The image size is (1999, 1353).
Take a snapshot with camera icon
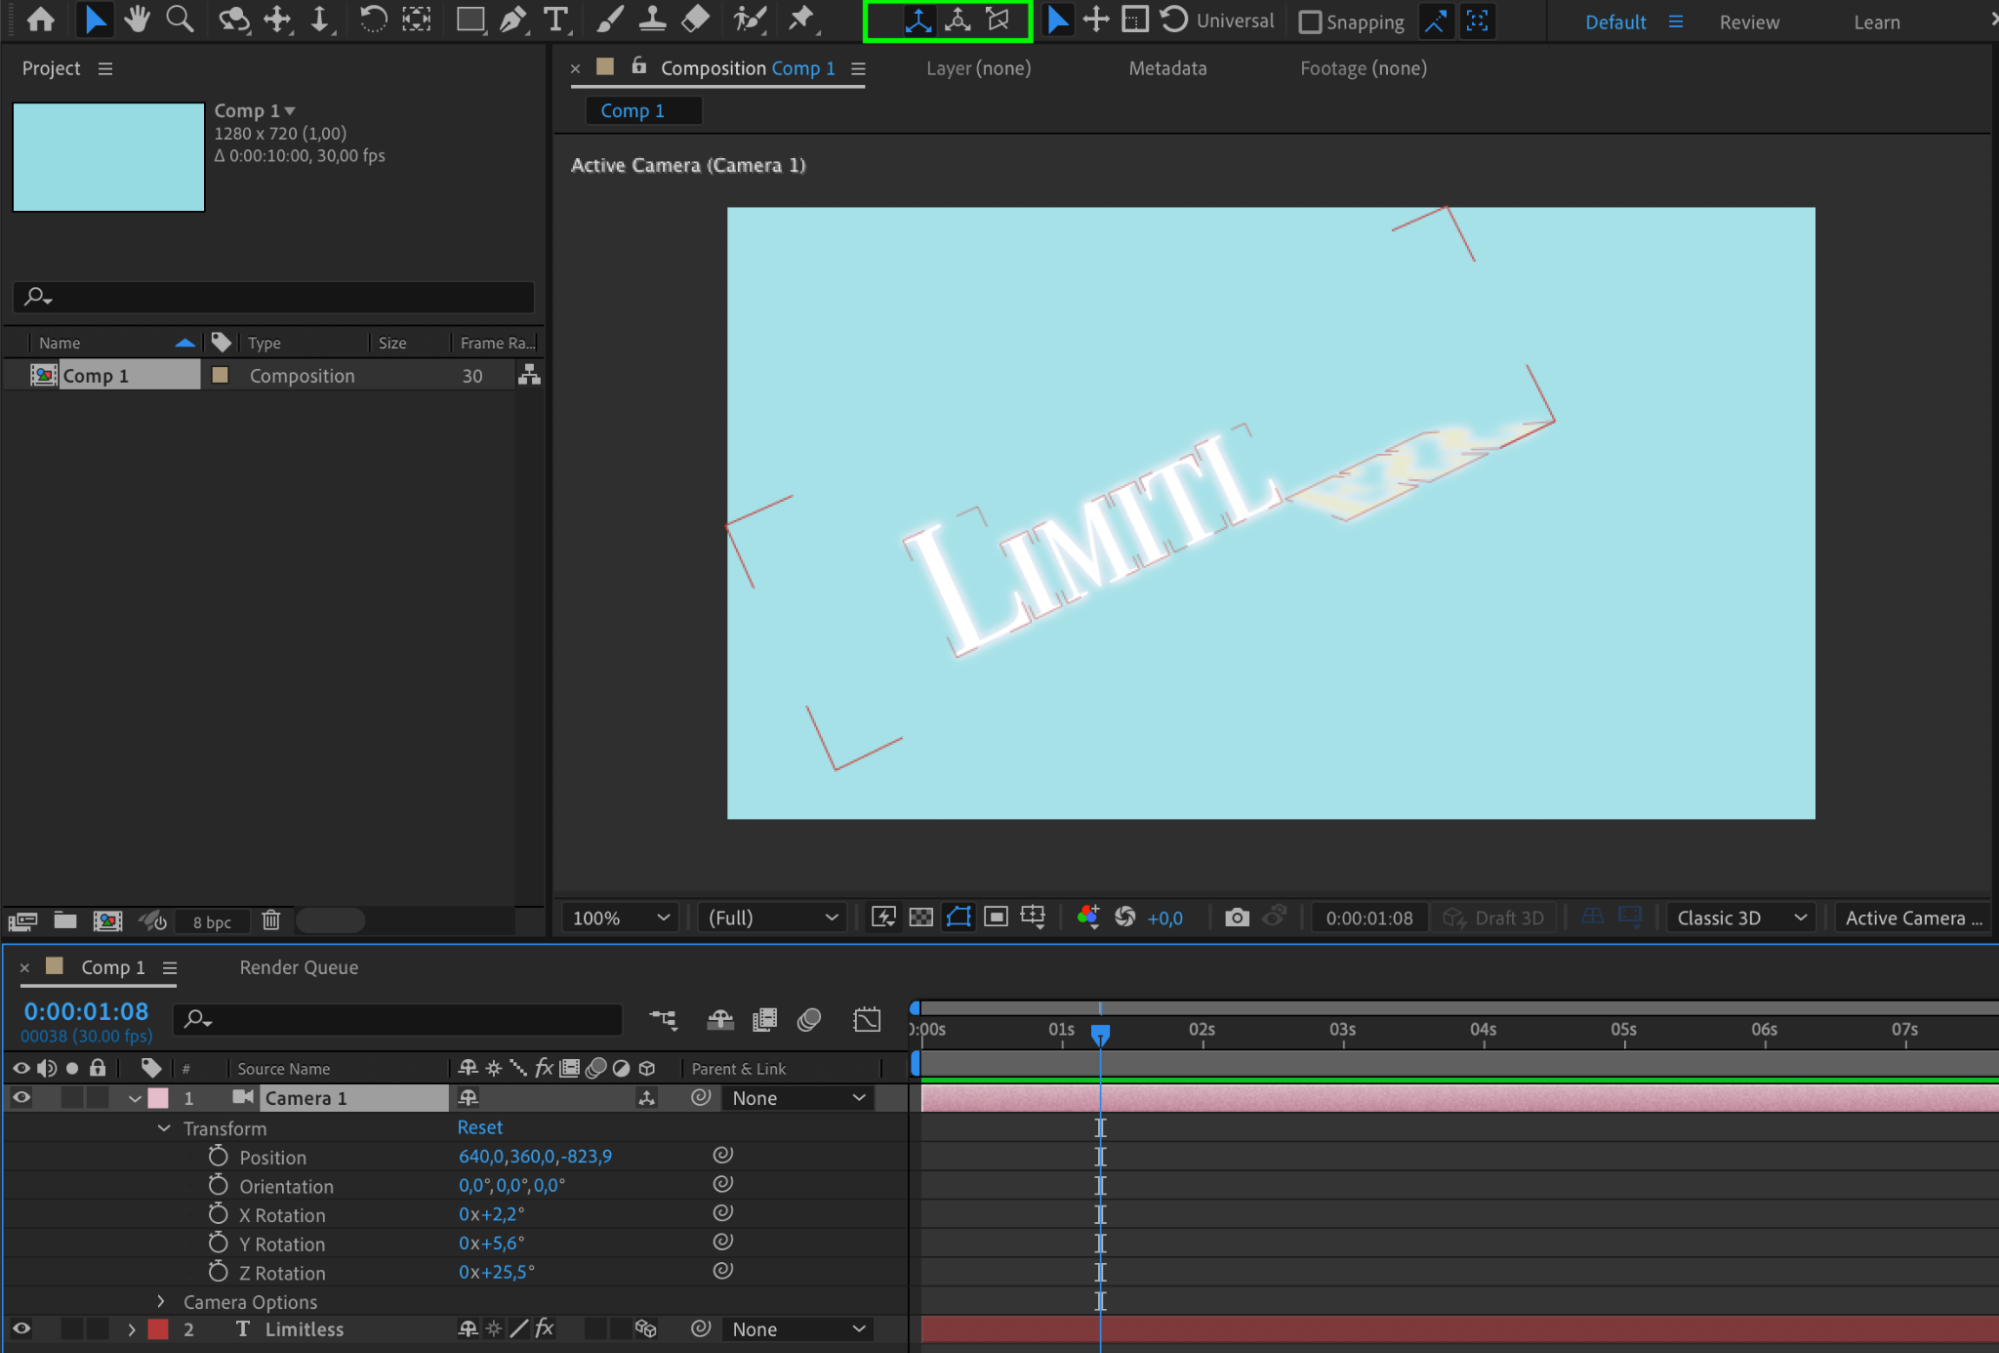coord(1237,917)
